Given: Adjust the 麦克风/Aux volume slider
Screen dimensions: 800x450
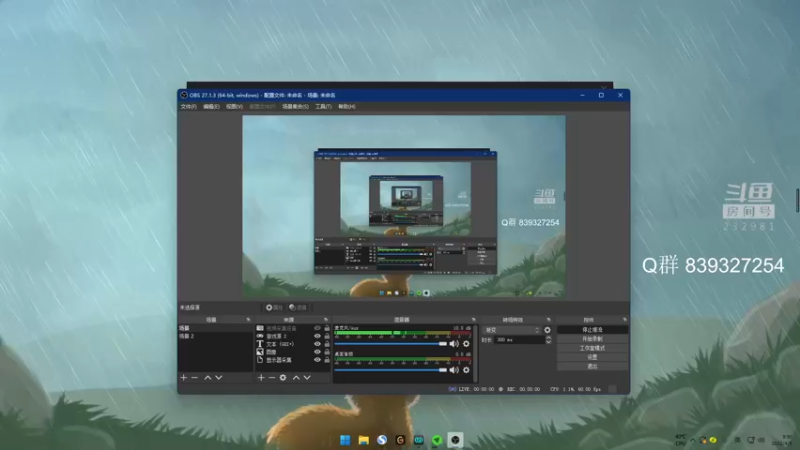Looking at the screenshot, I should tap(391, 344).
